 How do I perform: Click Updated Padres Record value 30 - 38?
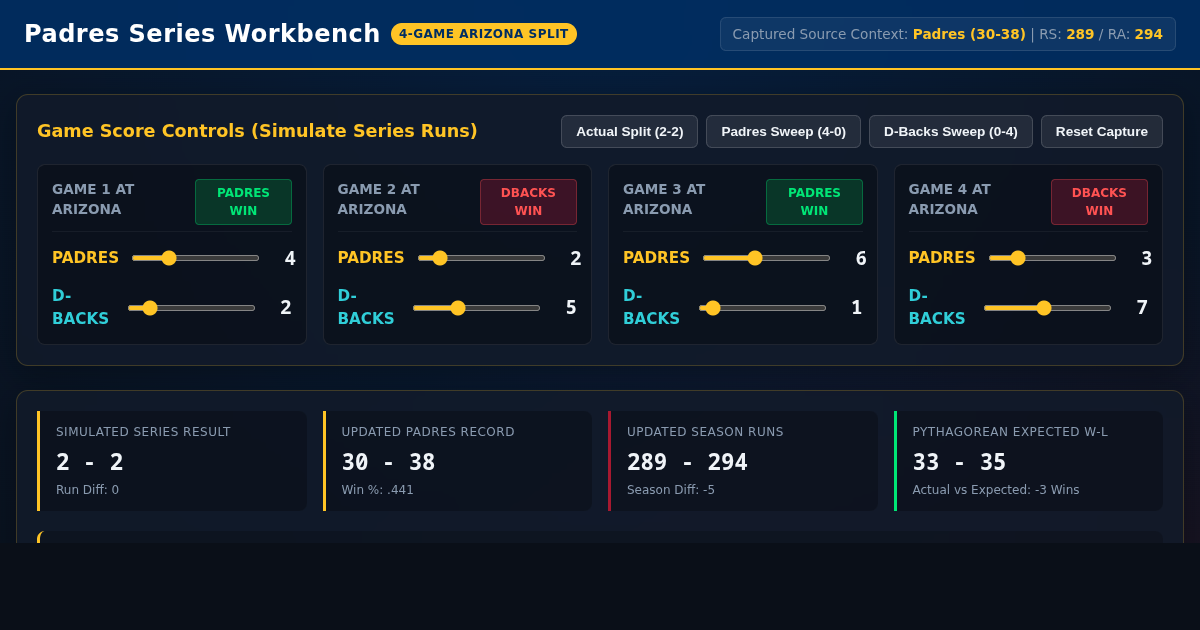[389, 462]
